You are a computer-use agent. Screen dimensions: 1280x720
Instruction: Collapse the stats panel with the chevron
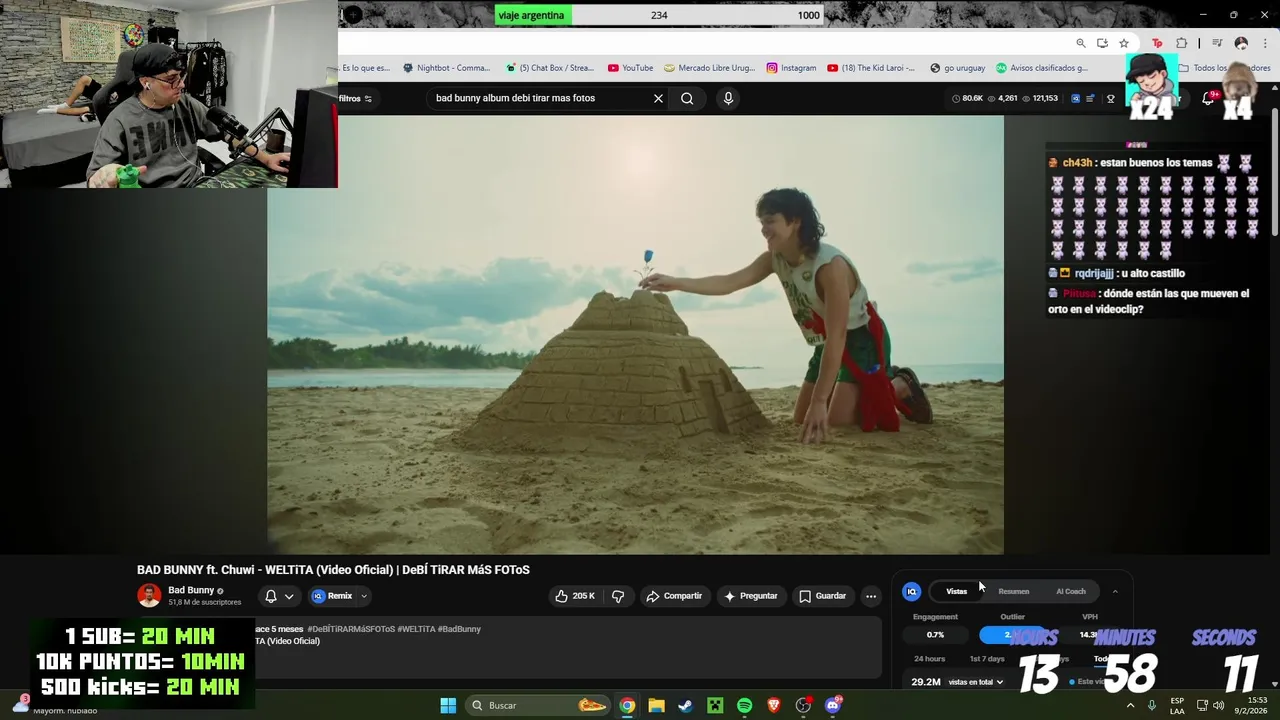click(1115, 591)
